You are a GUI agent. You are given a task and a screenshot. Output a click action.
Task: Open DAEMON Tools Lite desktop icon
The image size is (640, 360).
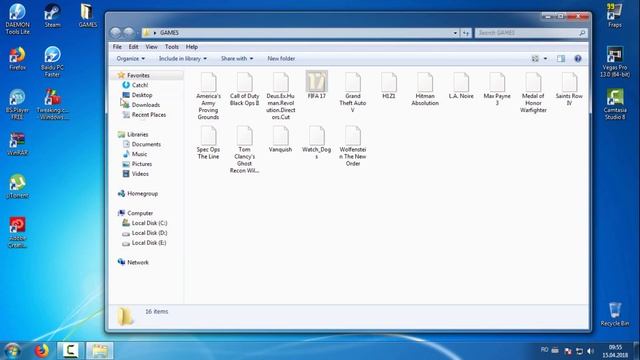pos(18,19)
